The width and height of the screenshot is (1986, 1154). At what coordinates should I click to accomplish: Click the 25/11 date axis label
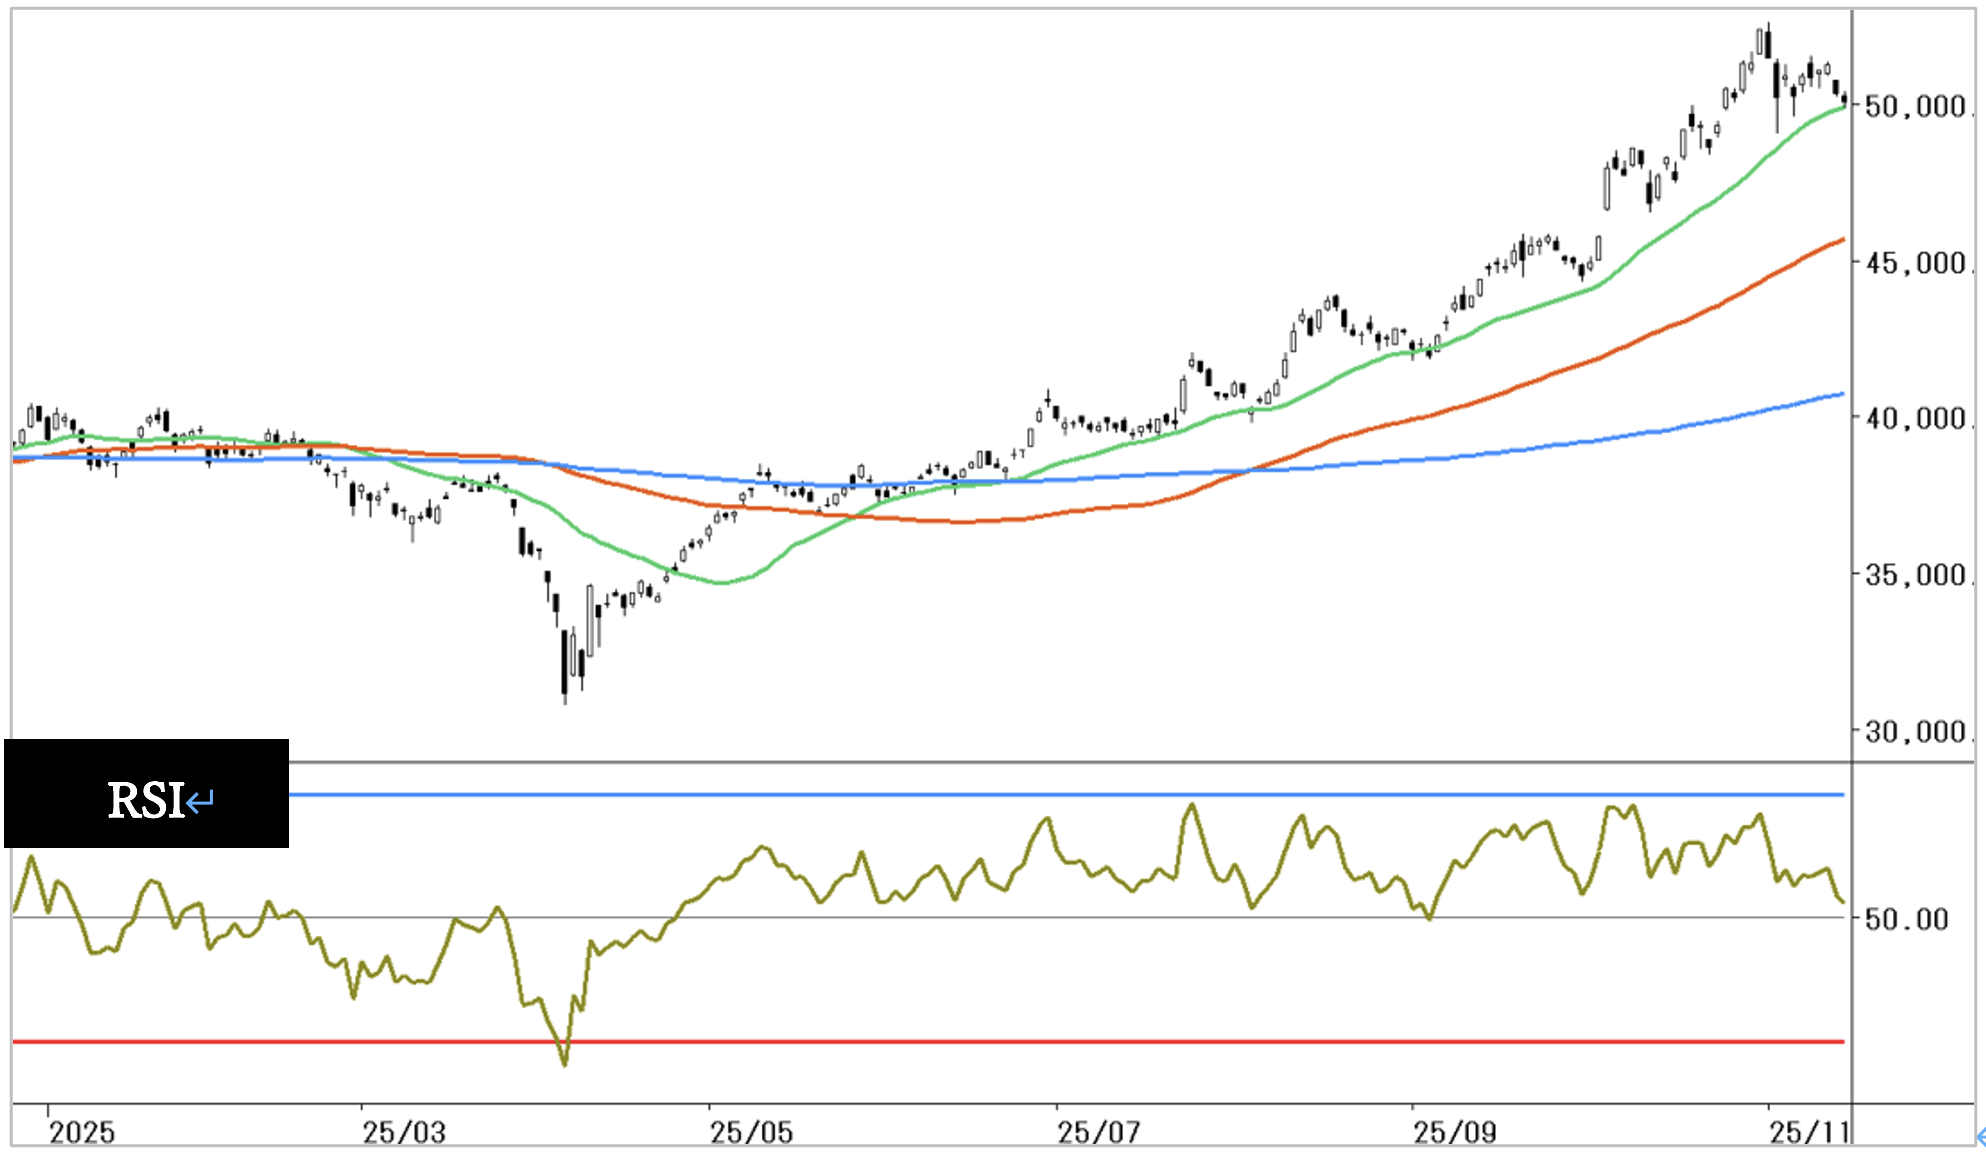click(x=1808, y=1132)
